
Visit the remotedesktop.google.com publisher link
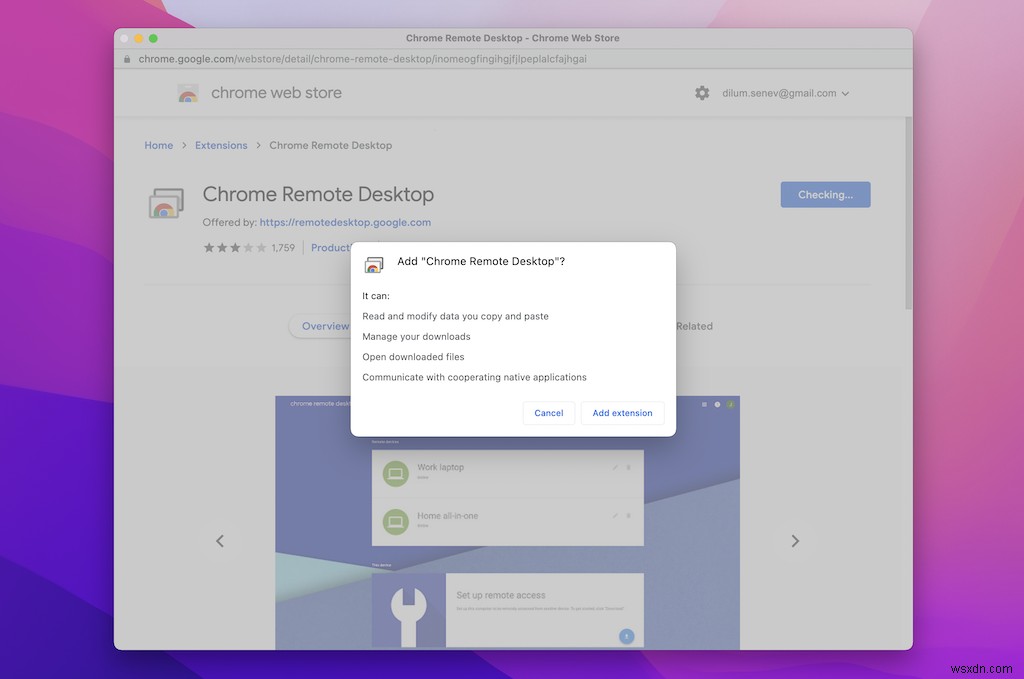[345, 222]
